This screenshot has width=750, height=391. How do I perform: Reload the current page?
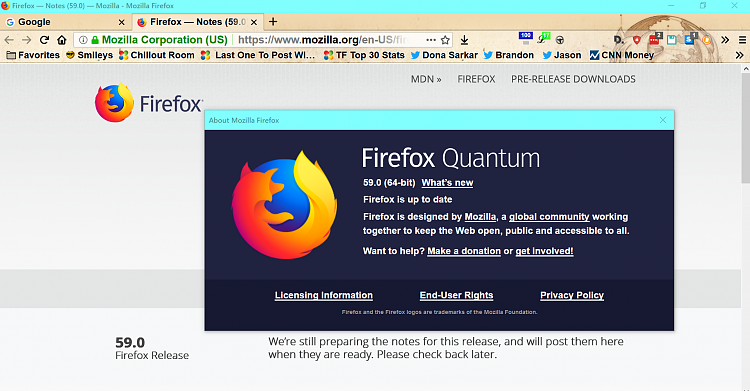tap(44, 40)
